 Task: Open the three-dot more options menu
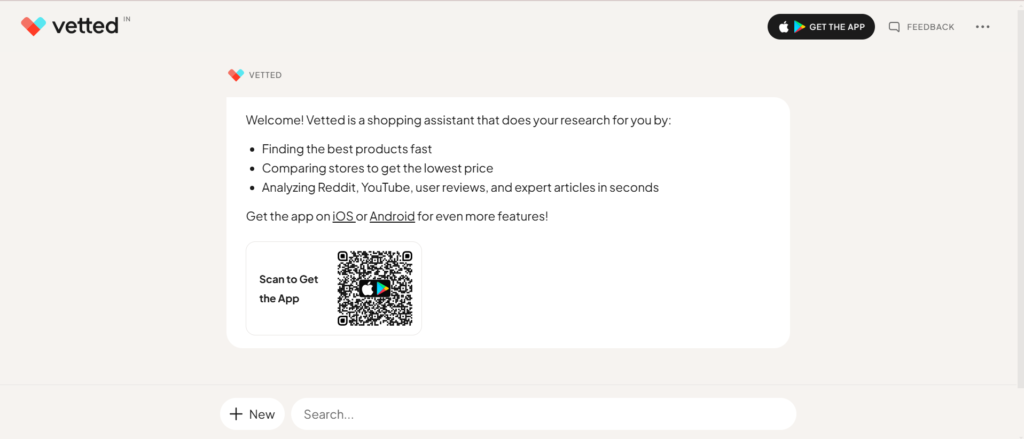click(x=982, y=27)
